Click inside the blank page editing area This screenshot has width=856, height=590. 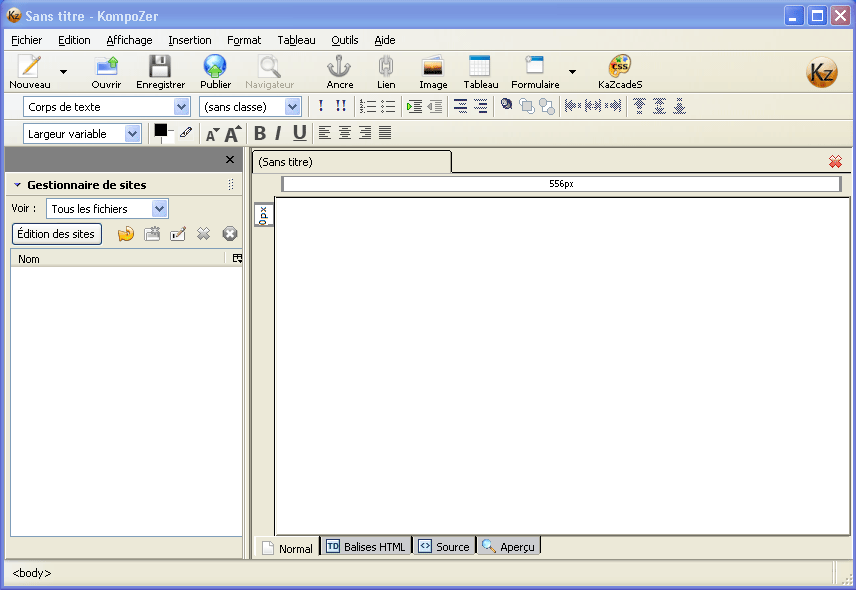coord(562,366)
